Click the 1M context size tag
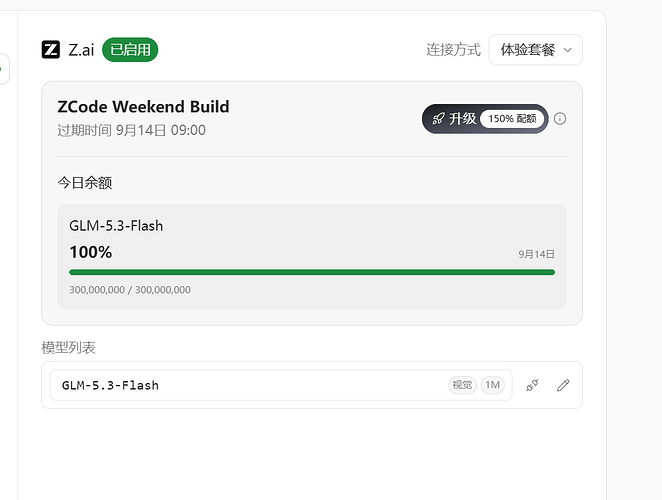The width and height of the screenshot is (662, 500). 492,385
